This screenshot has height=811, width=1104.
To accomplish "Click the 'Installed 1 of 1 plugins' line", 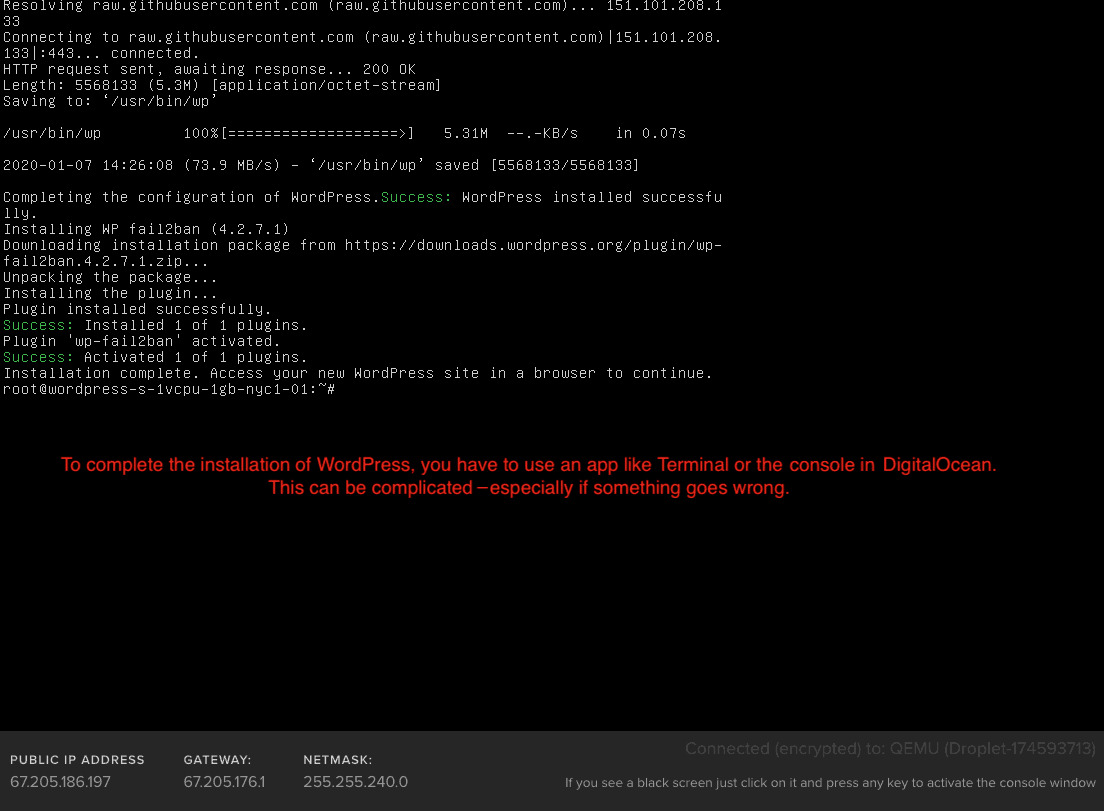I will tap(155, 325).
